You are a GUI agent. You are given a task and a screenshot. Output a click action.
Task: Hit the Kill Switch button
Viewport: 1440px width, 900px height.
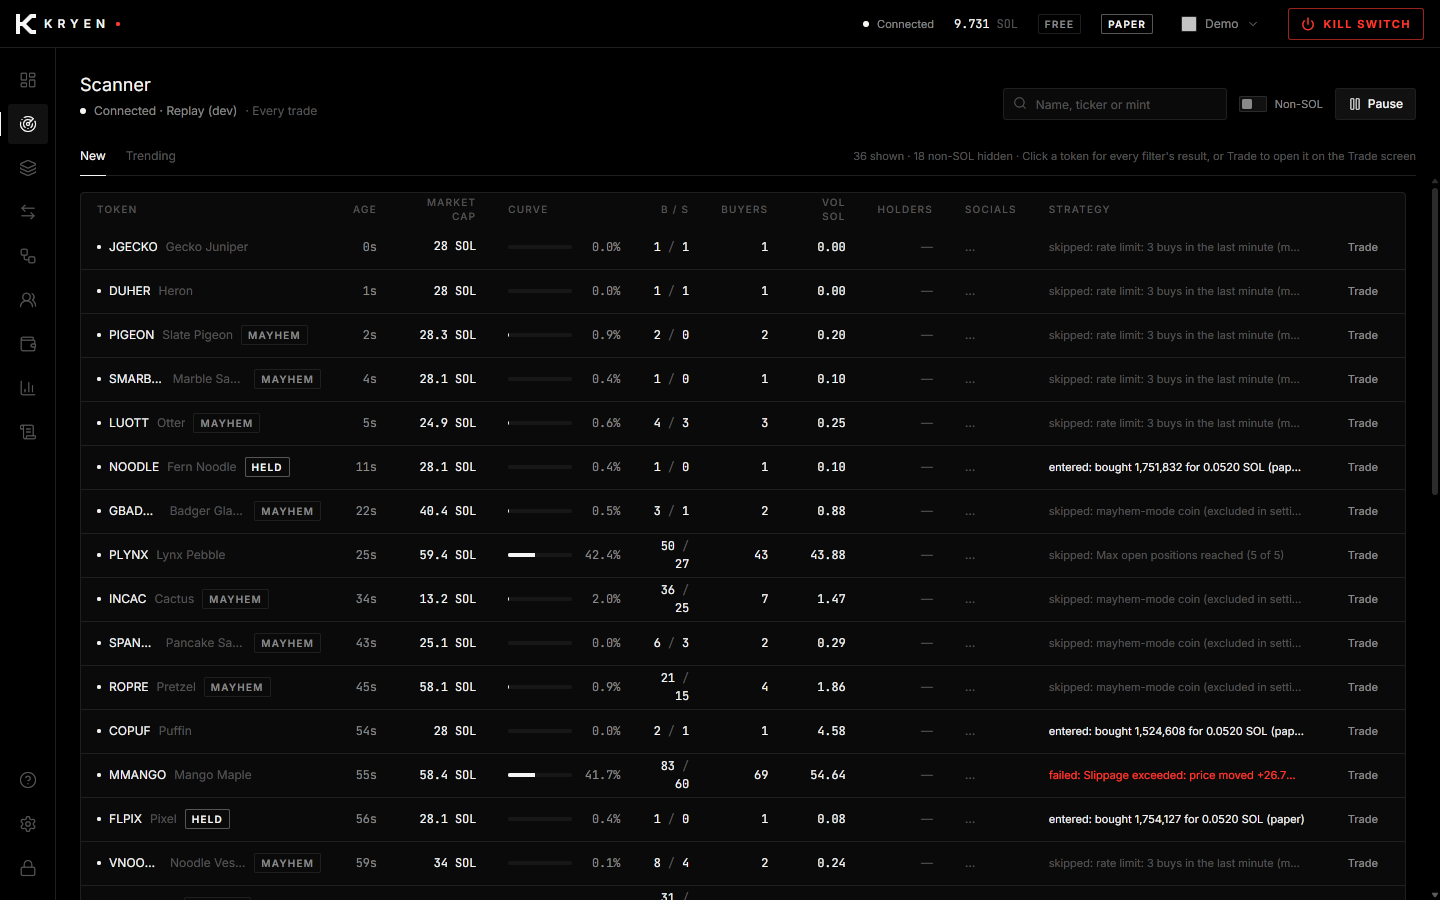pos(1356,24)
